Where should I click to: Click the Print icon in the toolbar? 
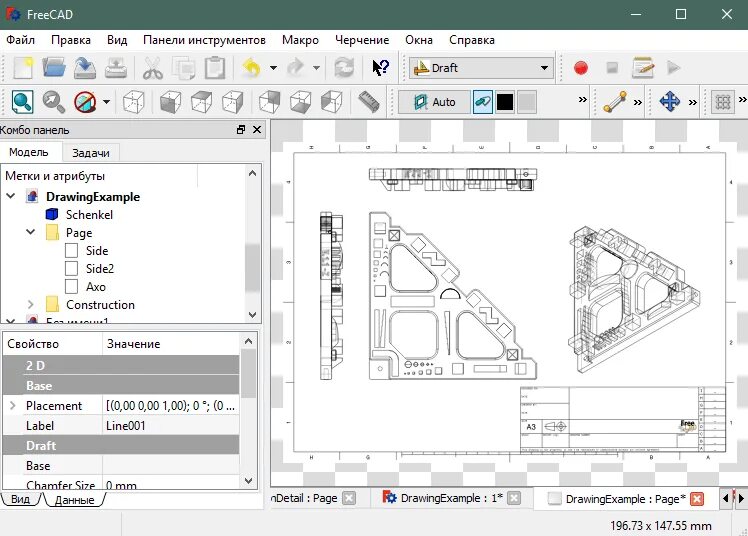(x=115, y=68)
